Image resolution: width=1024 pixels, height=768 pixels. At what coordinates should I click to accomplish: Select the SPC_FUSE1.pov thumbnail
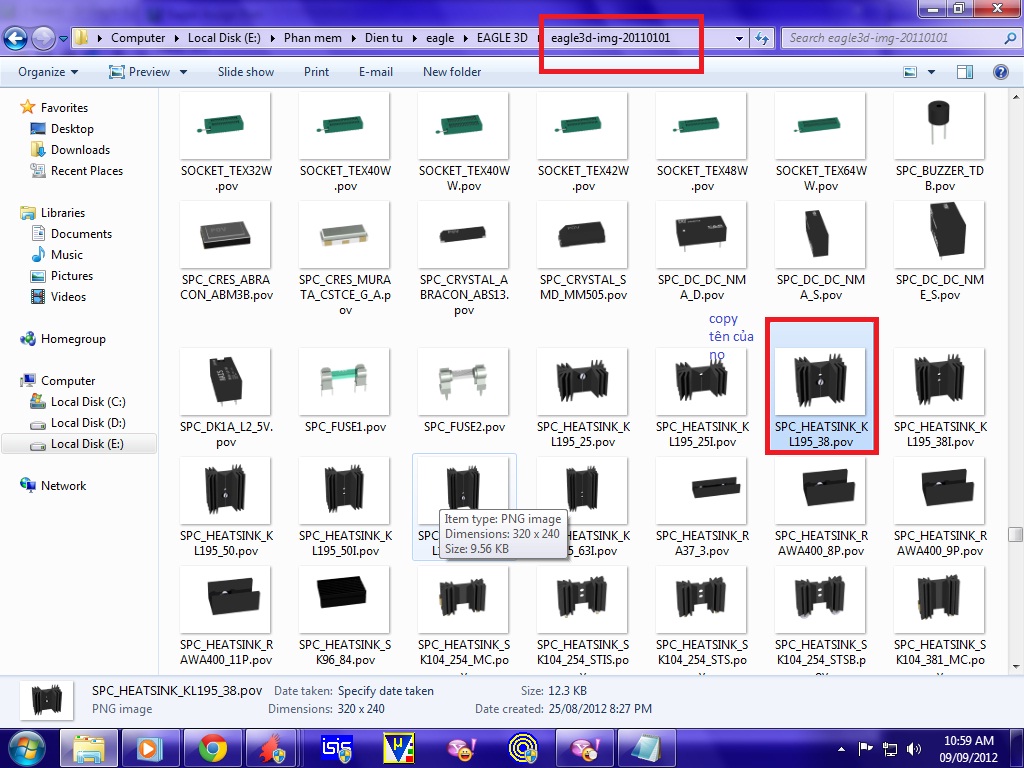(345, 381)
